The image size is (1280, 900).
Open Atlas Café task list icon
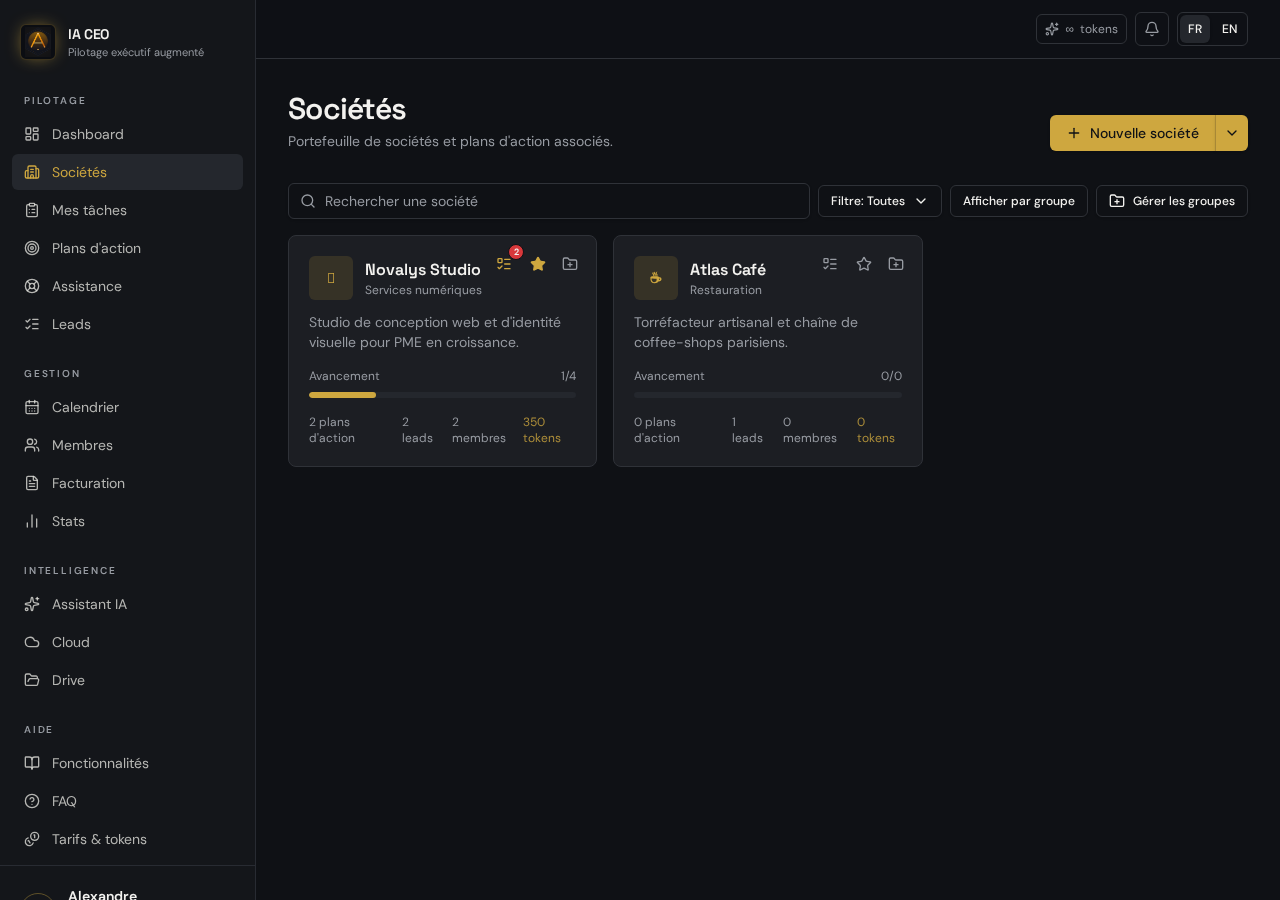[x=830, y=264]
